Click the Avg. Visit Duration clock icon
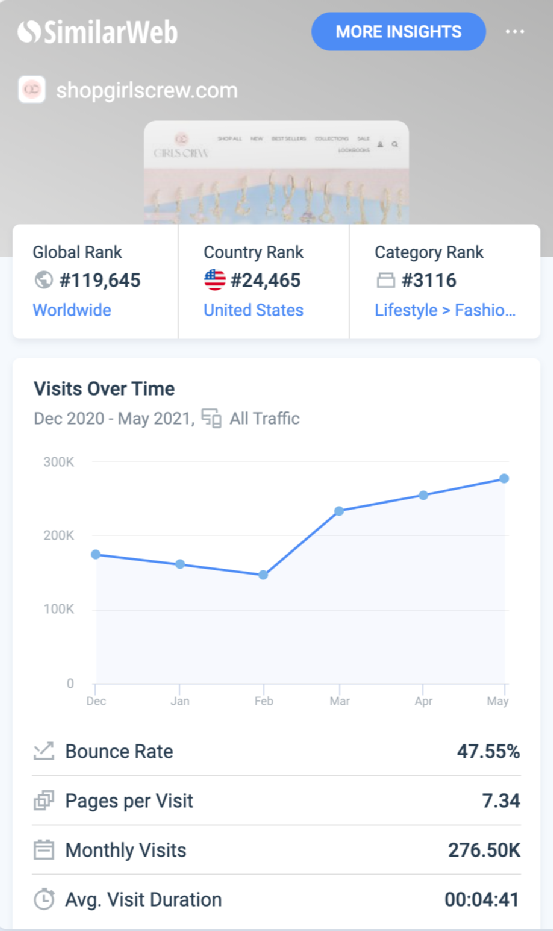Image resolution: width=553 pixels, height=931 pixels. click(44, 899)
